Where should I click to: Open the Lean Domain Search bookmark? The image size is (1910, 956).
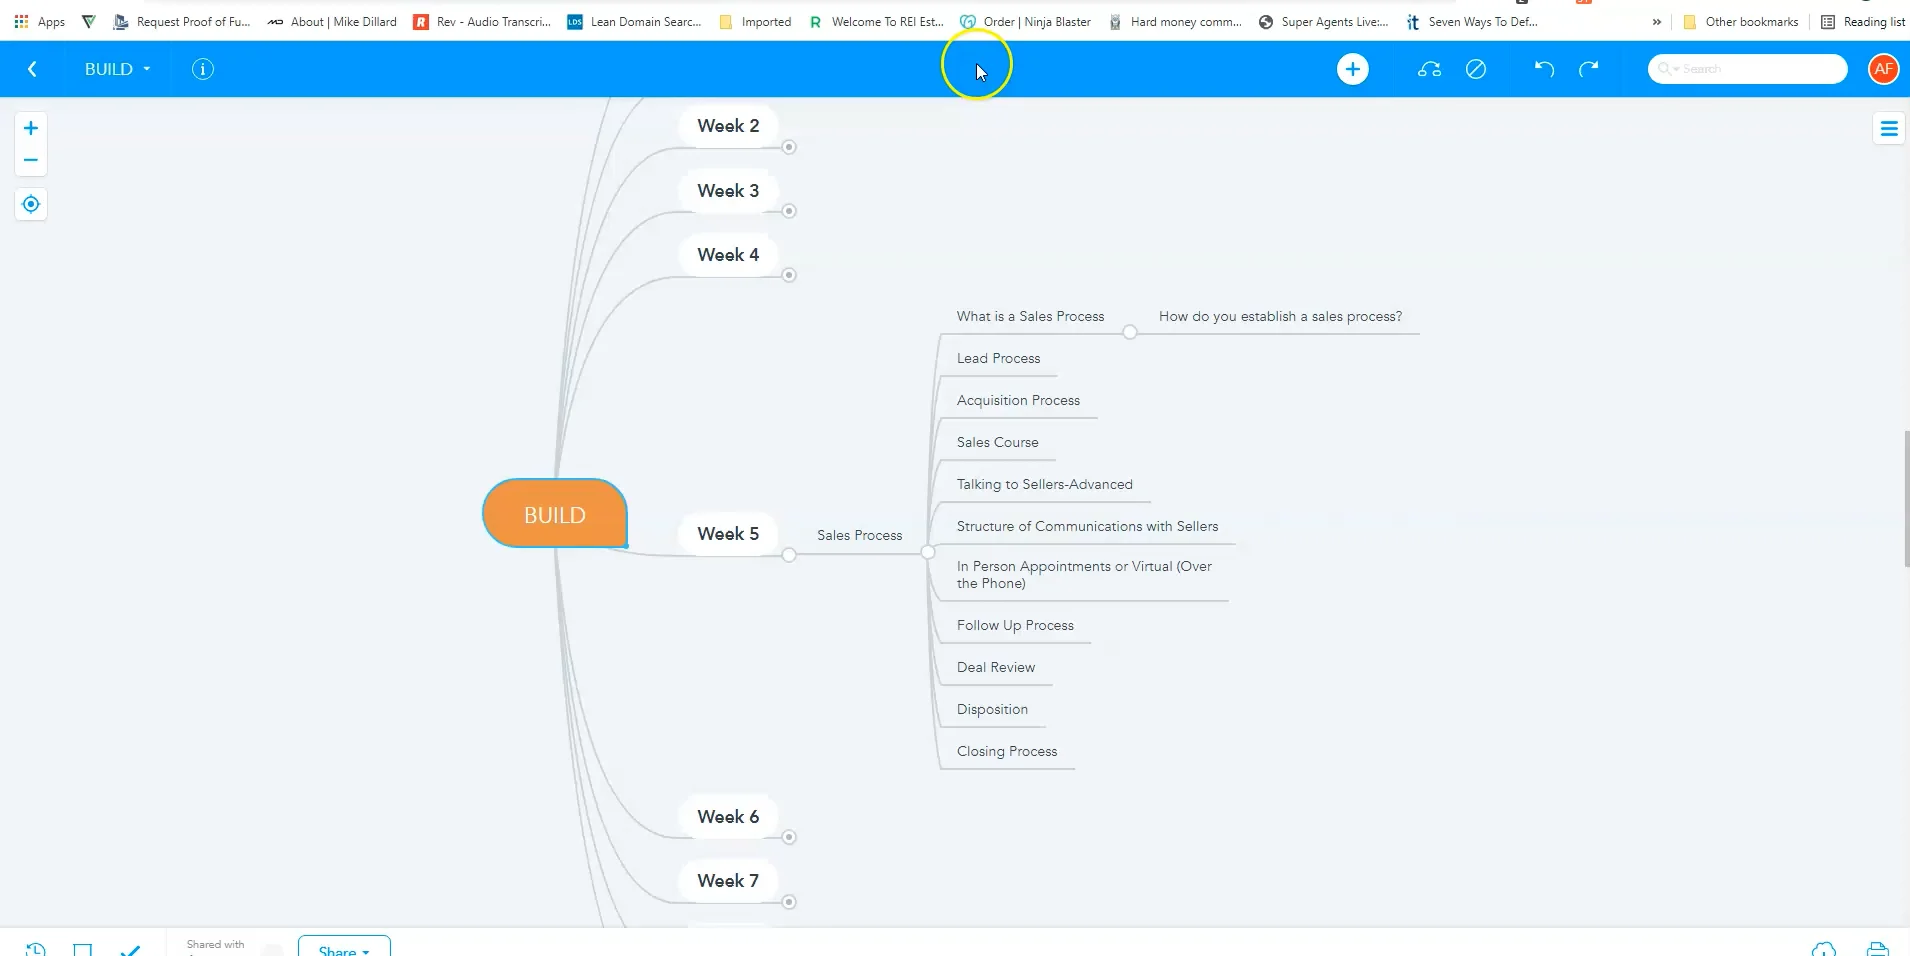(634, 21)
